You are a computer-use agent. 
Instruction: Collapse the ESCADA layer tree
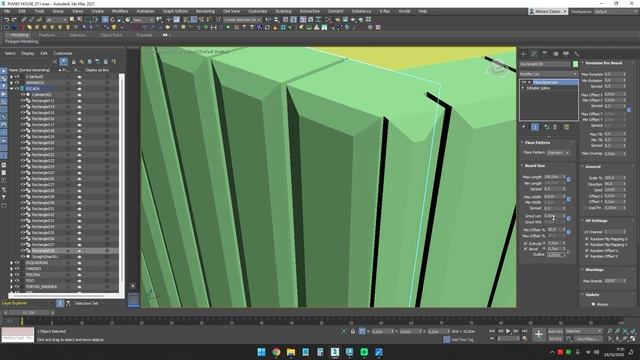coord(11,89)
